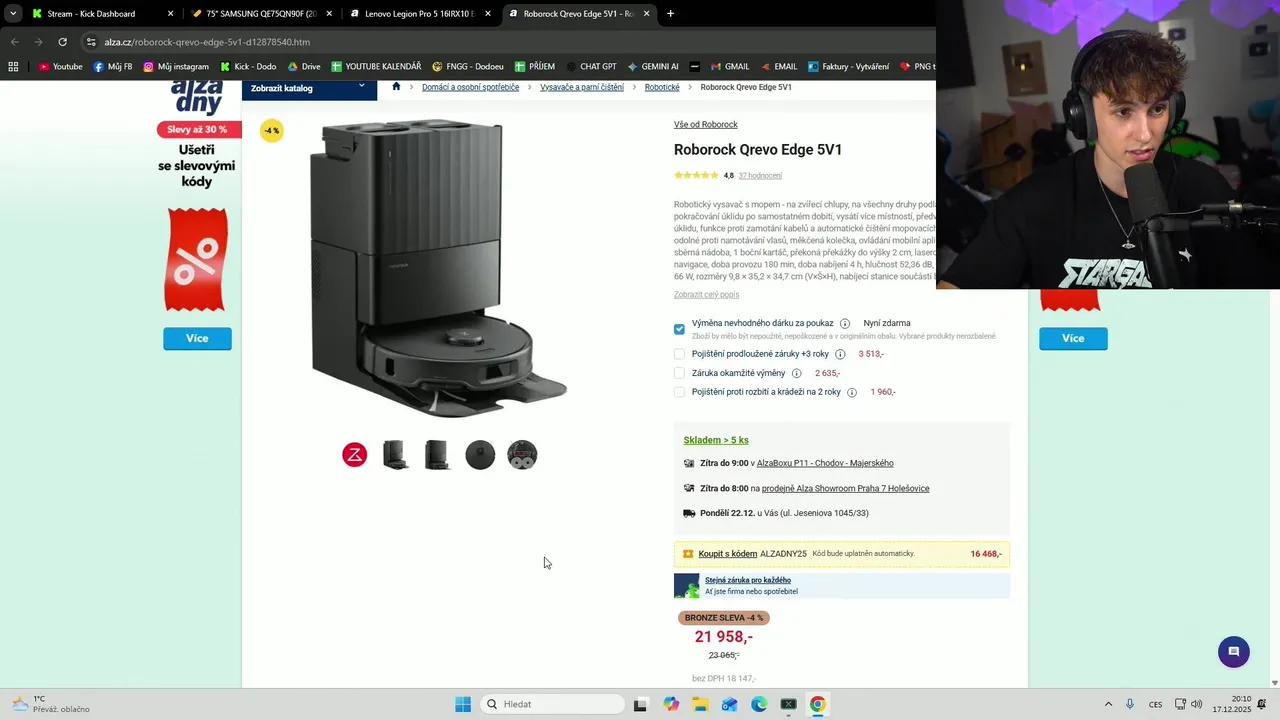Viewport: 1280px width, 720px height.
Task: Open the 37 hodnocení reviews link
Action: (x=760, y=175)
